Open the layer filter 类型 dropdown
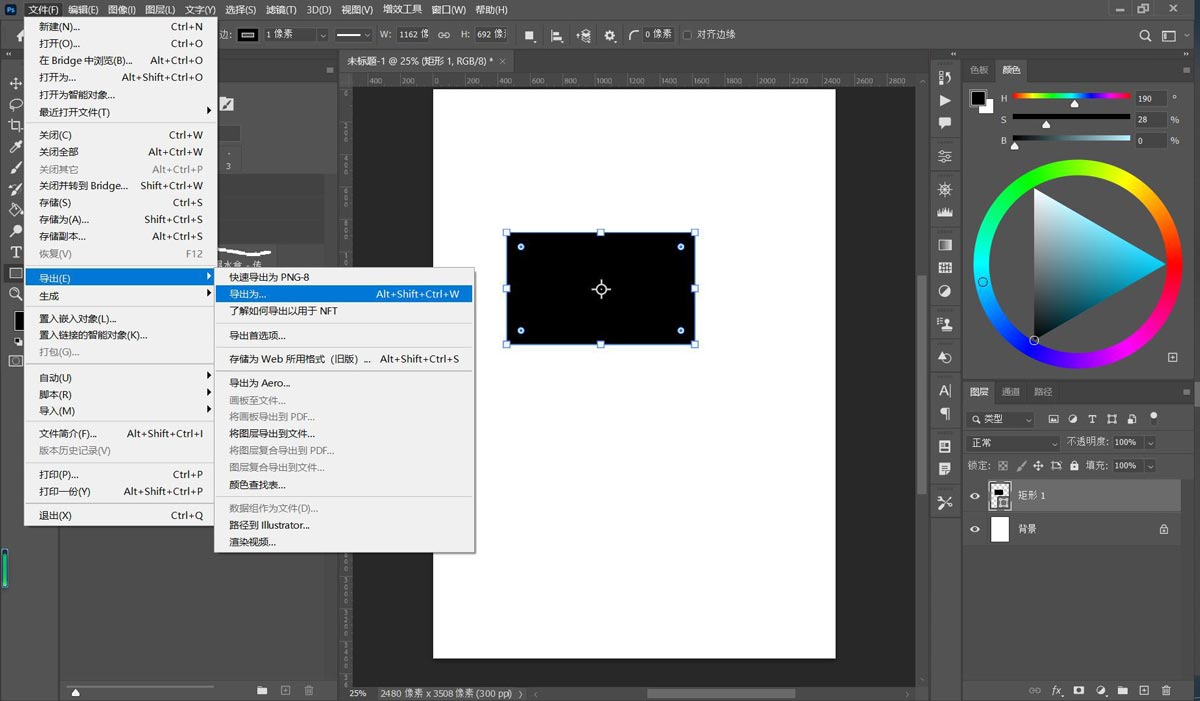This screenshot has height=701, width=1200. pyautogui.click(x=1002, y=419)
